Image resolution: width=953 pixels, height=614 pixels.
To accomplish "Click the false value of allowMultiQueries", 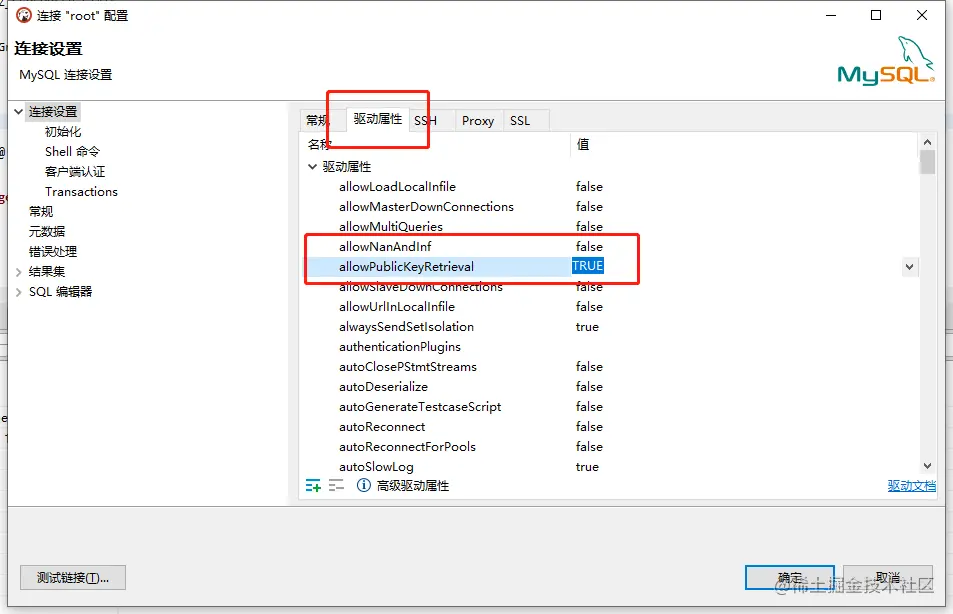I will (x=589, y=227).
